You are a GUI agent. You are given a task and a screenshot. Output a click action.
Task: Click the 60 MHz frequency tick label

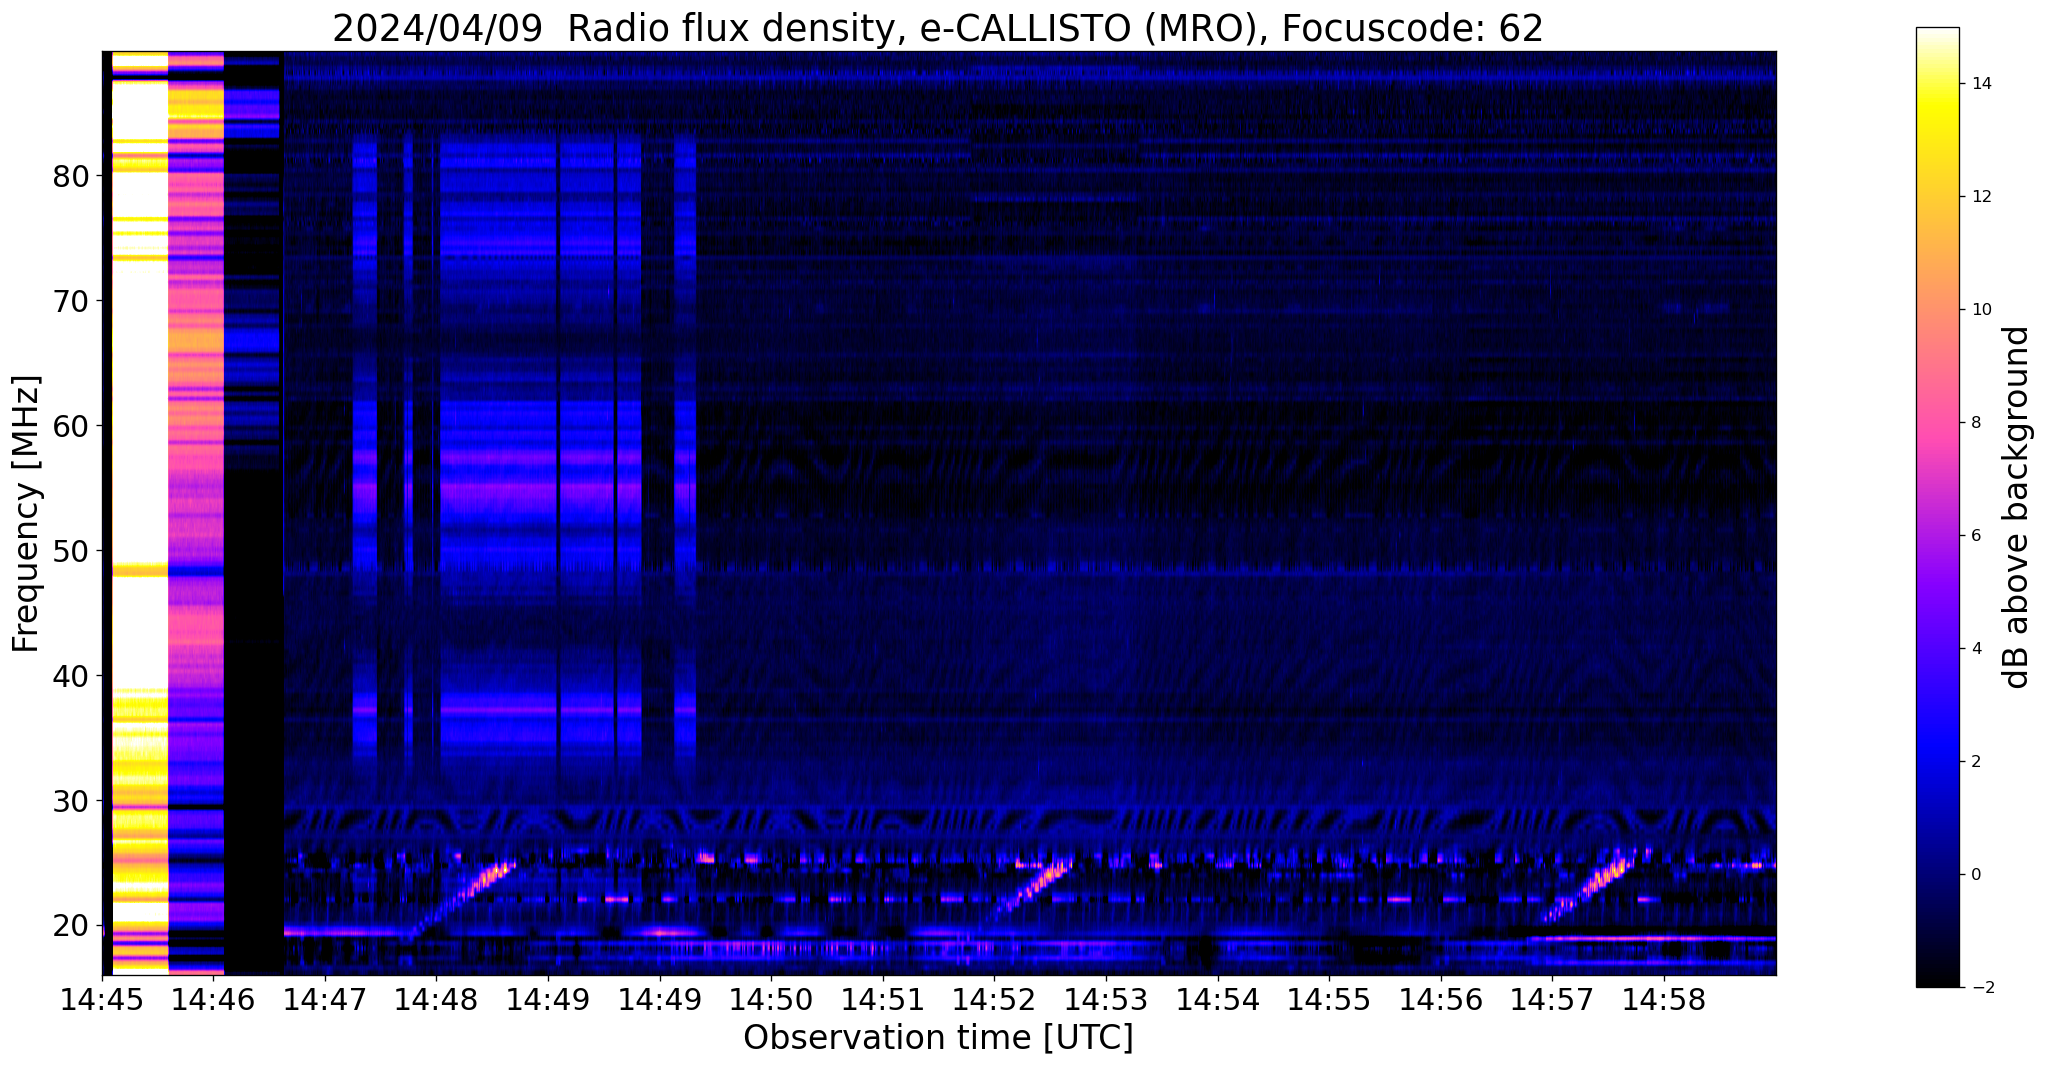(x=71, y=426)
